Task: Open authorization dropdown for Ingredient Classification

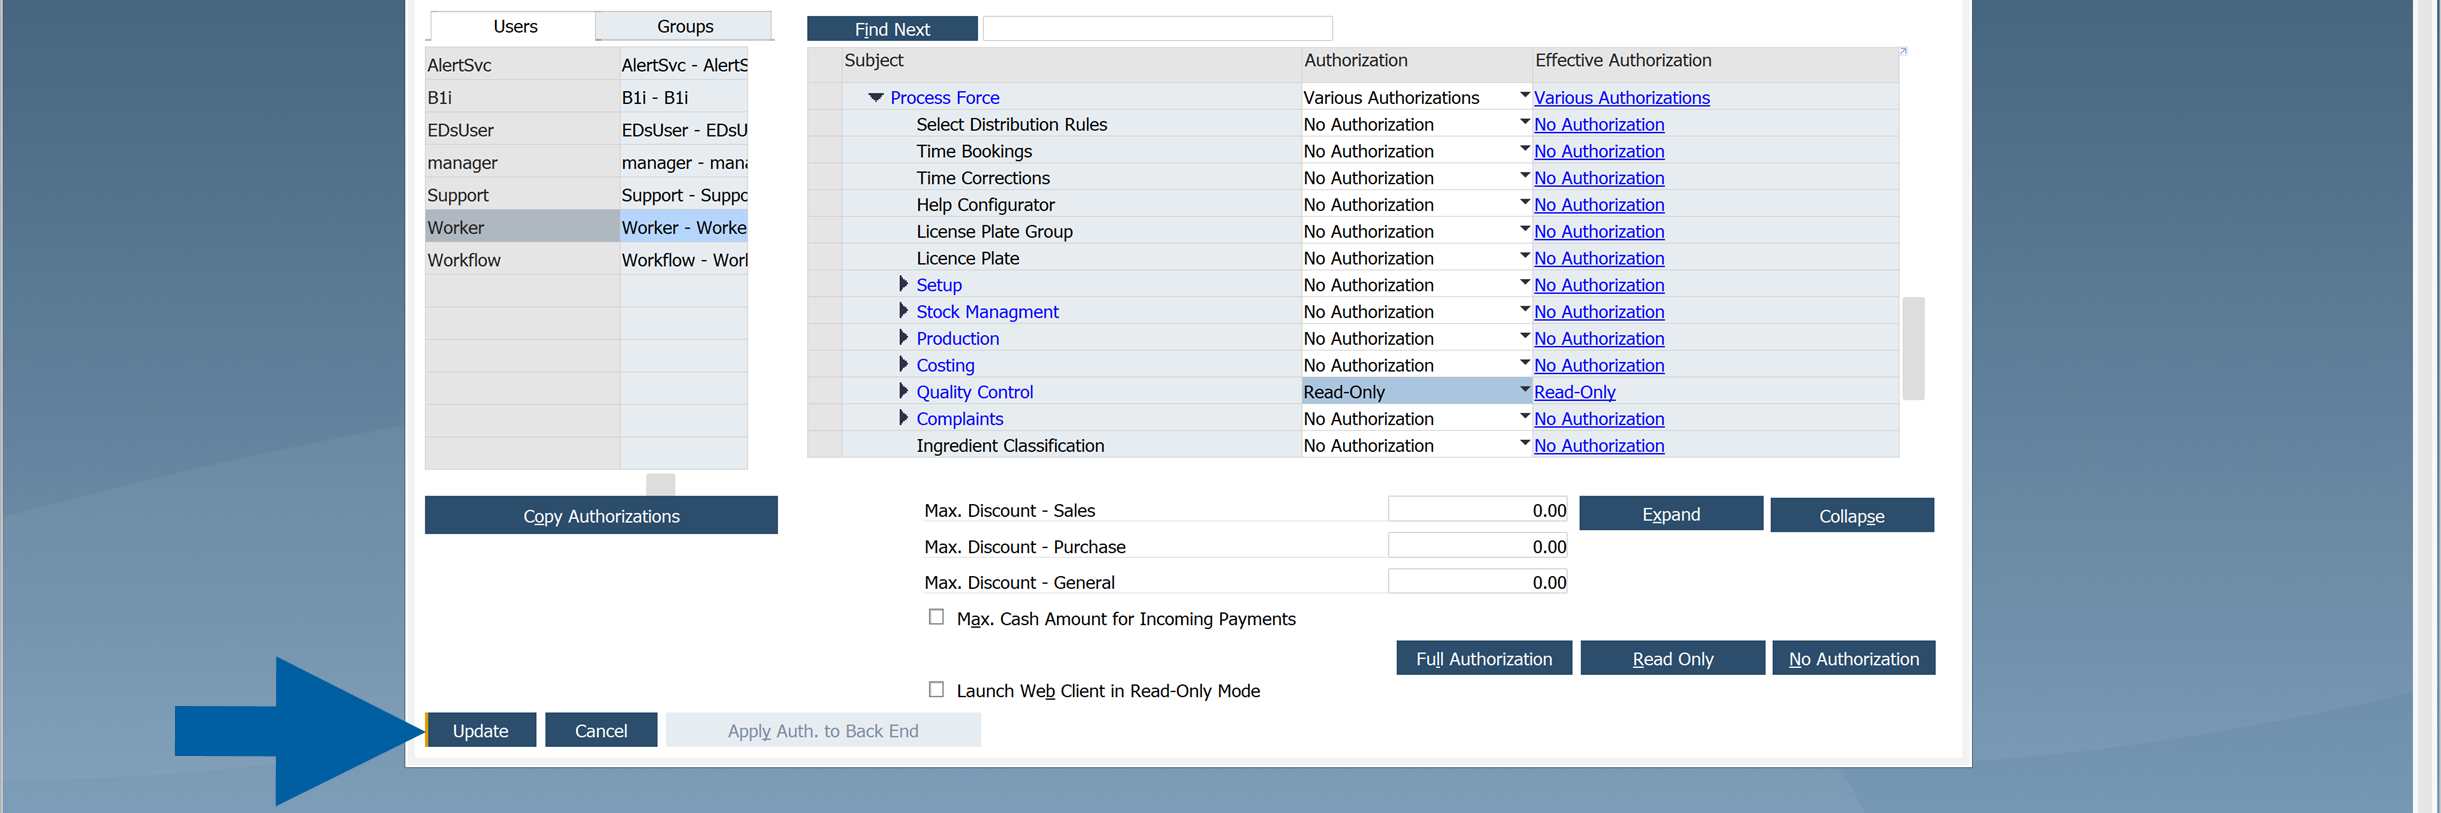Action: click(1524, 443)
